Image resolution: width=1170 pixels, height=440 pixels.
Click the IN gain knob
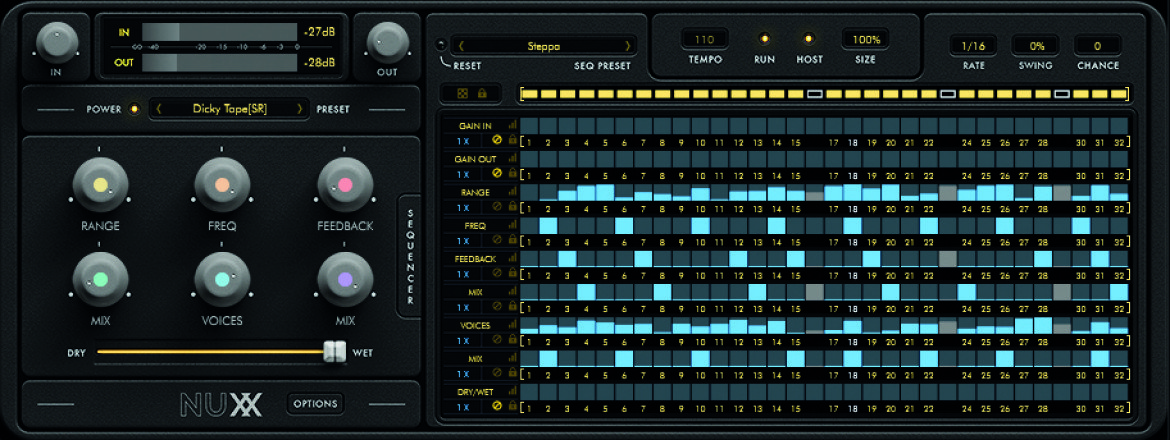click(x=57, y=42)
